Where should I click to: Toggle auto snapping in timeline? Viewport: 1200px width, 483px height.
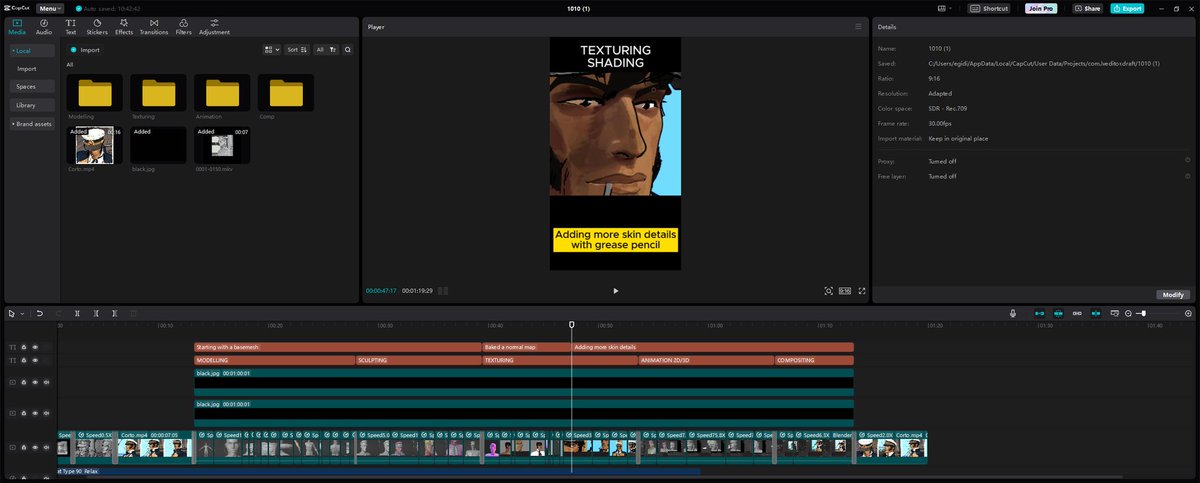click(1058, 313)
